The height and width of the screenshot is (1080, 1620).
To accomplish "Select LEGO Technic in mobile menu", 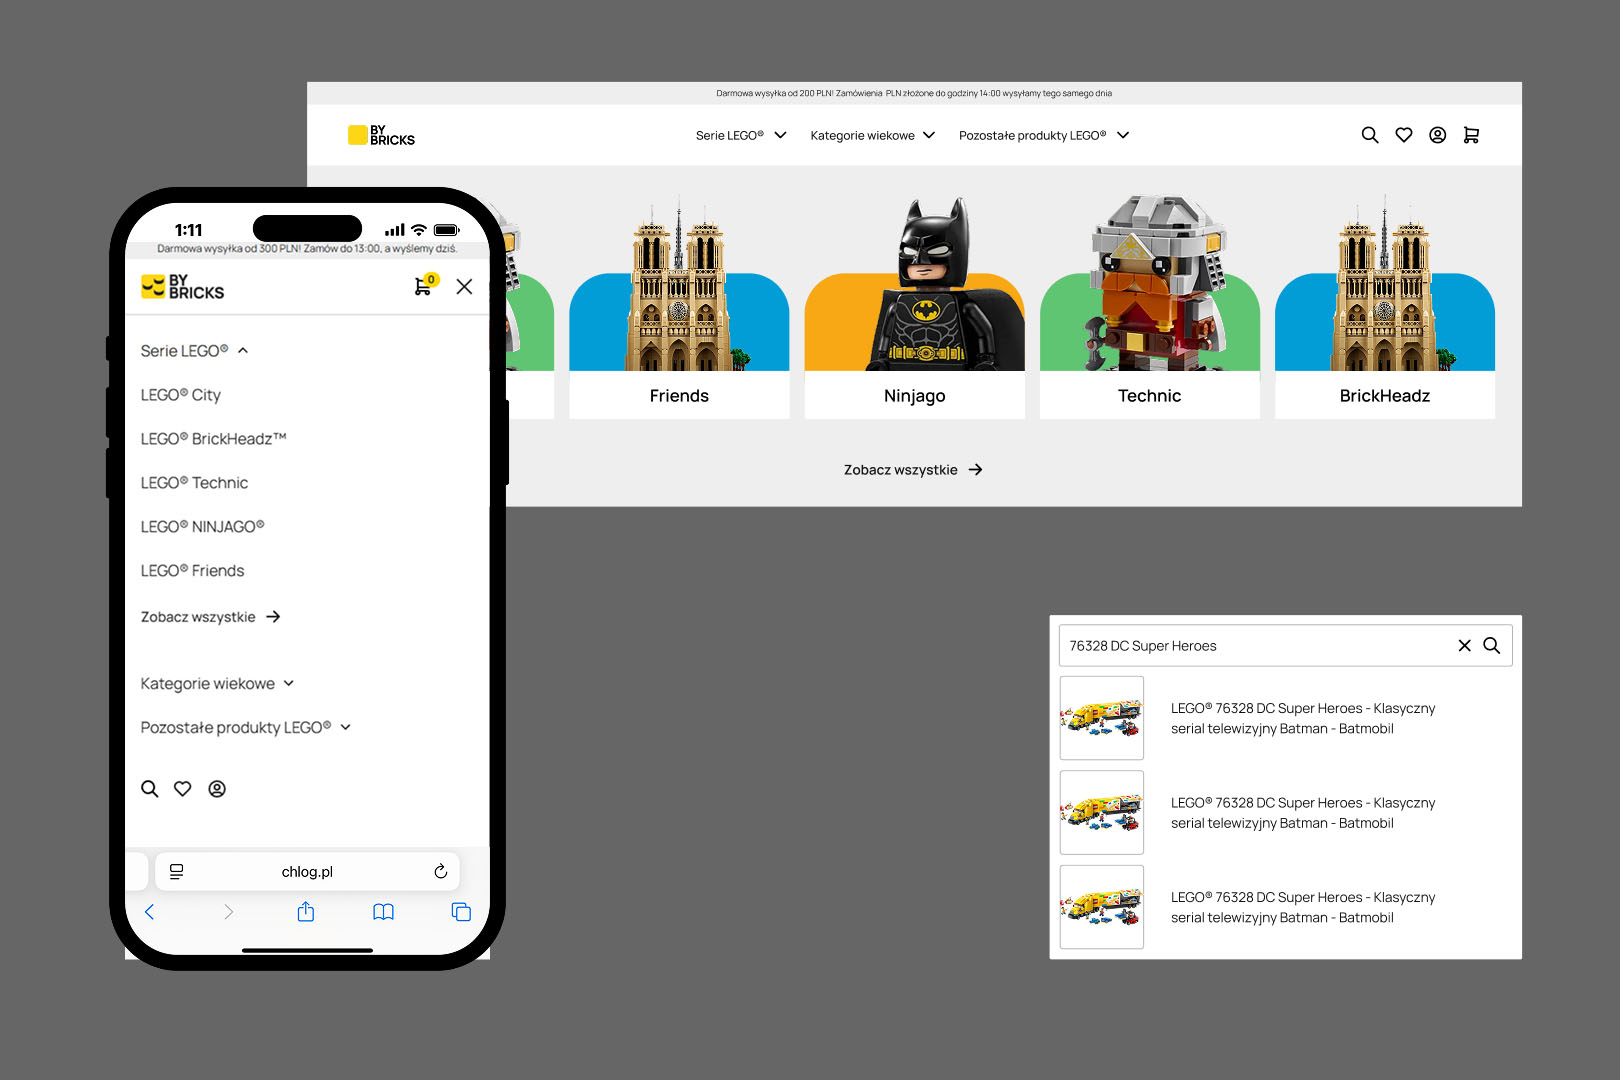I will pos(194,483).
